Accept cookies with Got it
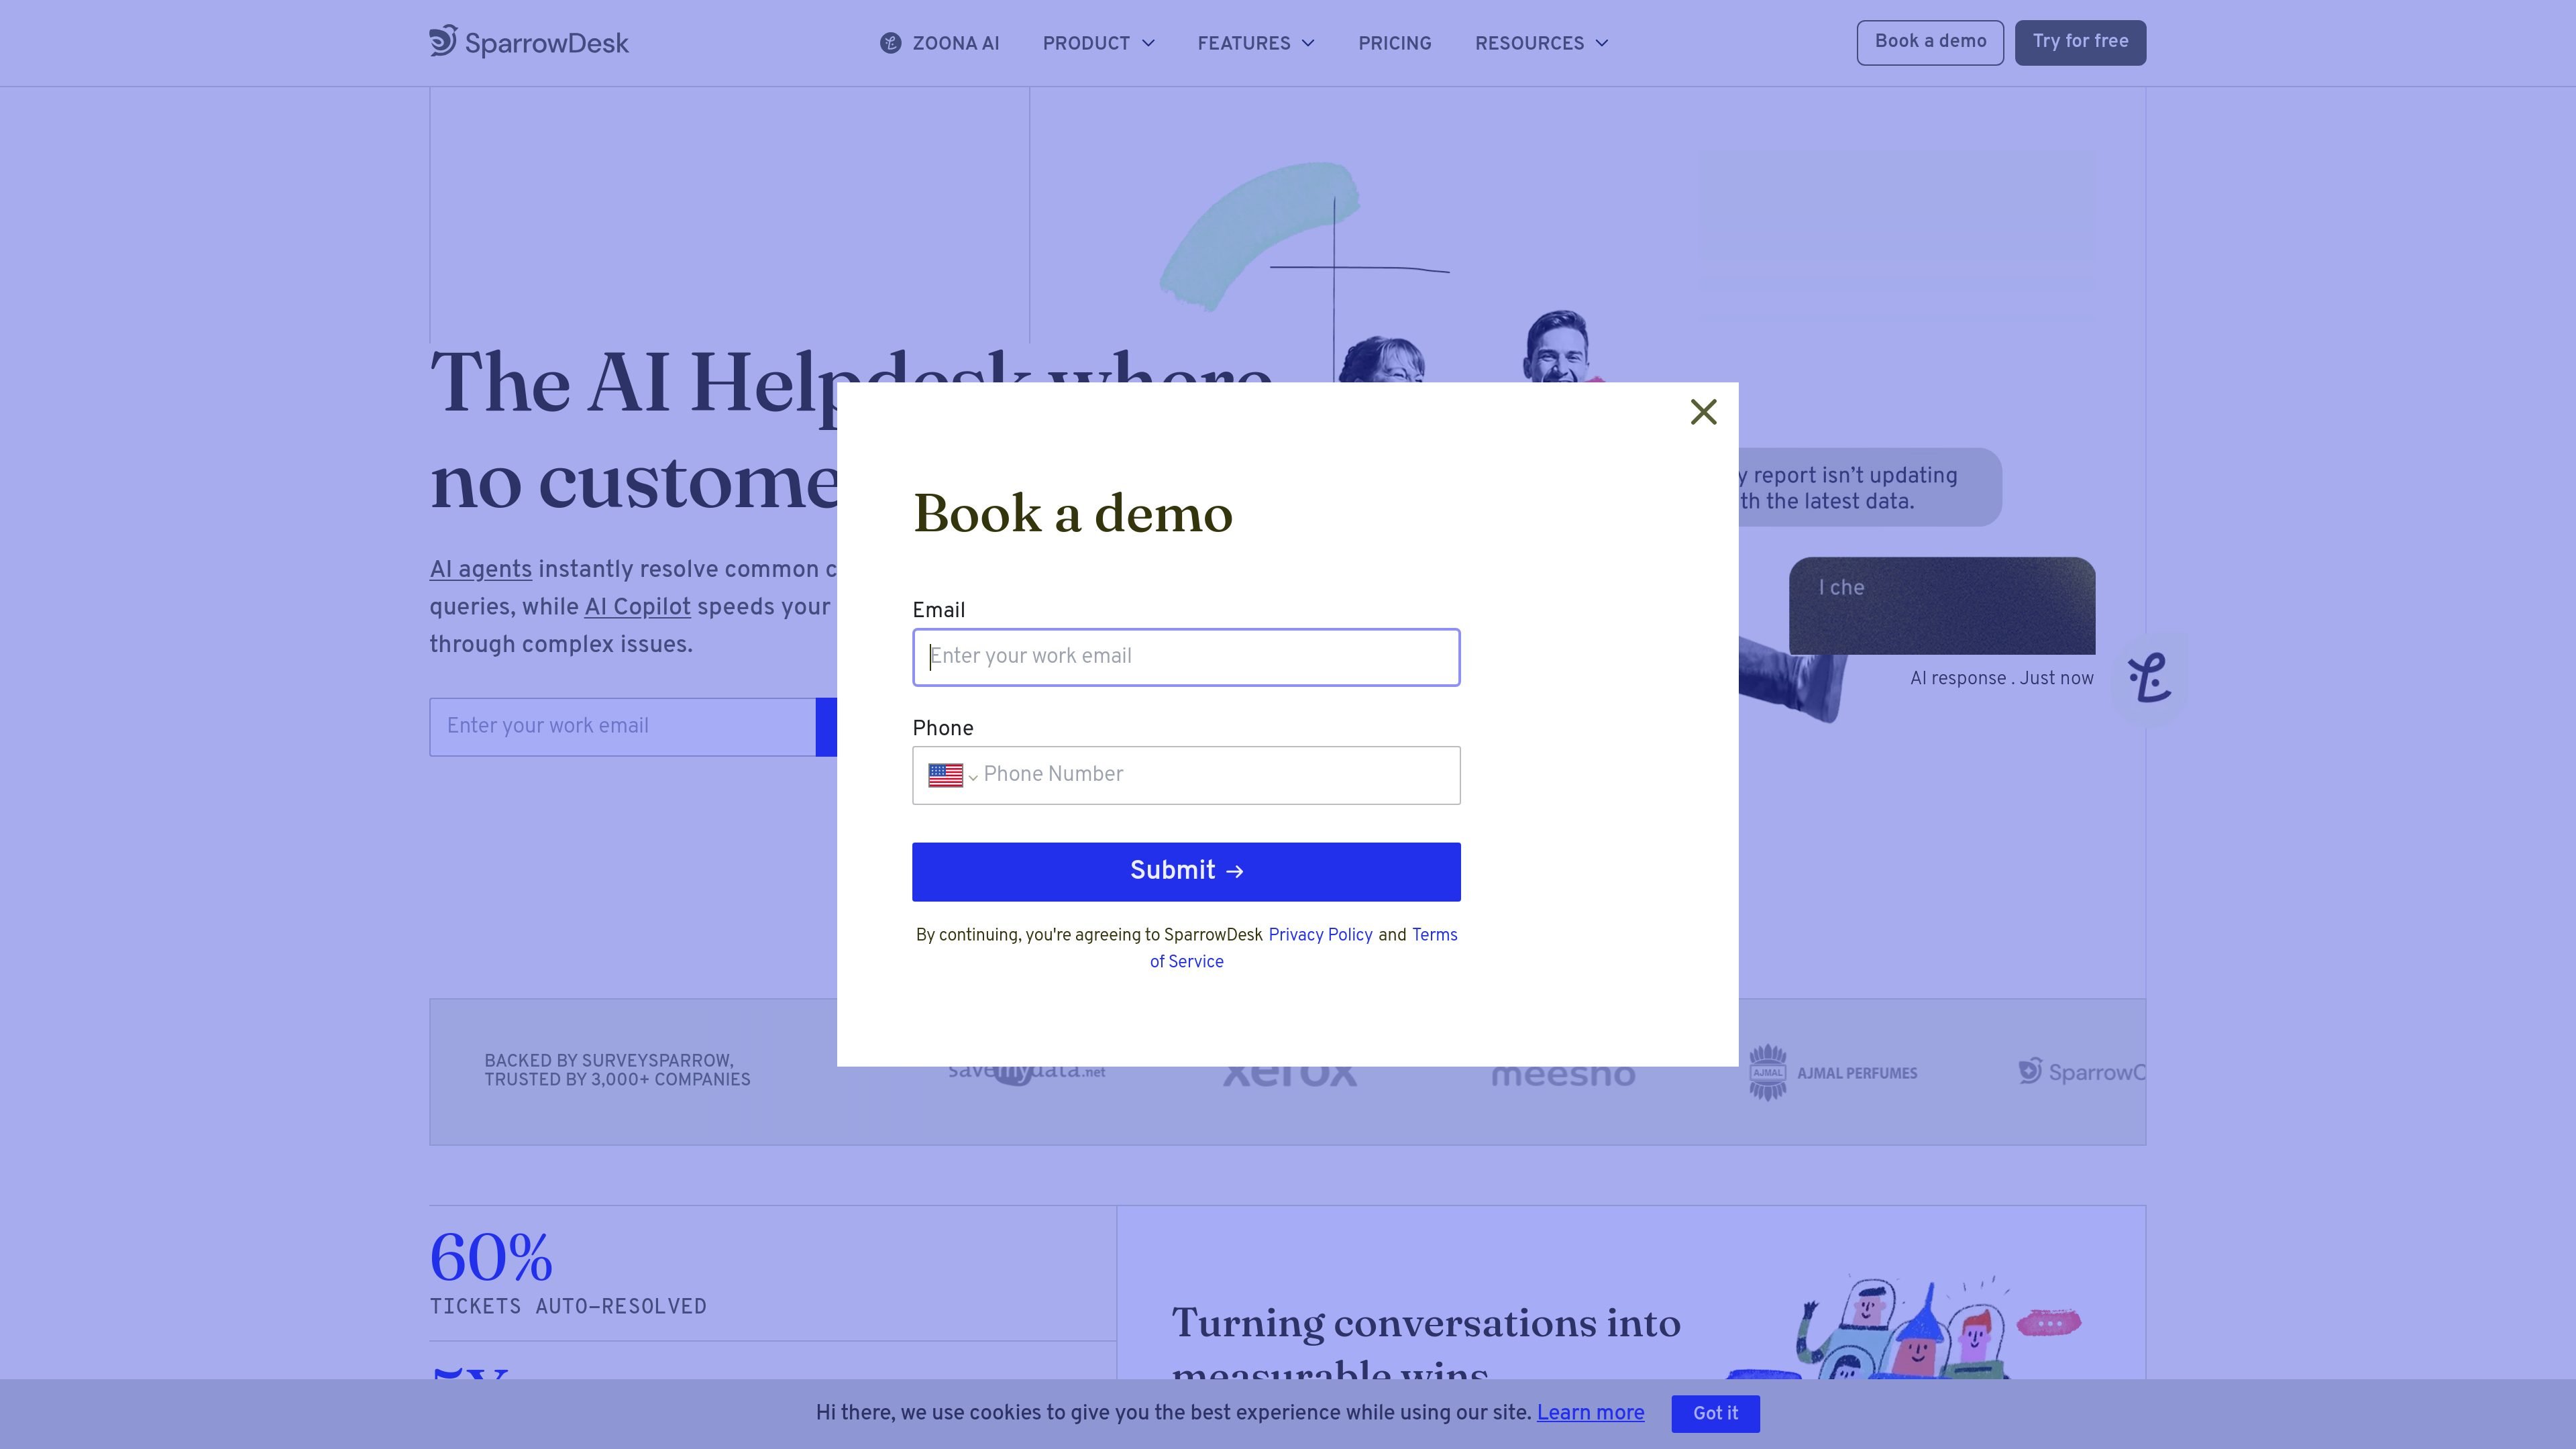This screenshot has height=1449, width=2576. [x=1715, y=1413]
